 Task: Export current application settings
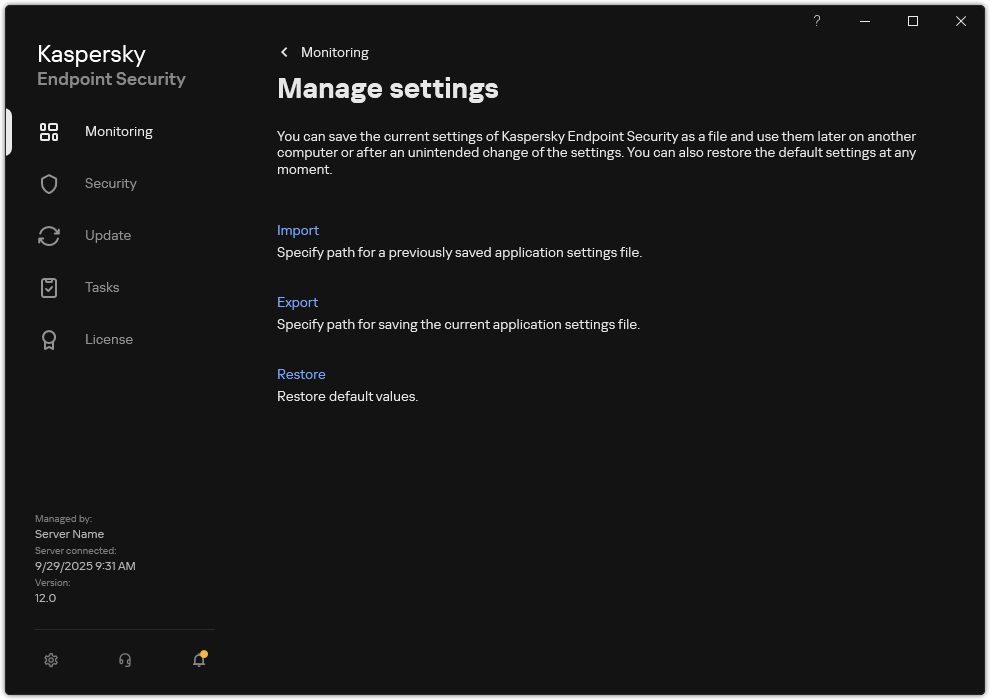[x=297, y=302]
